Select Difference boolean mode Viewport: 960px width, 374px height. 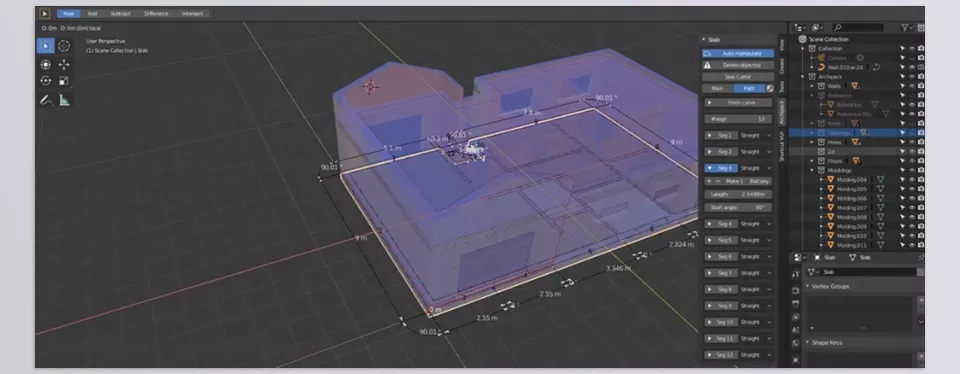click(x=156, y=13)
